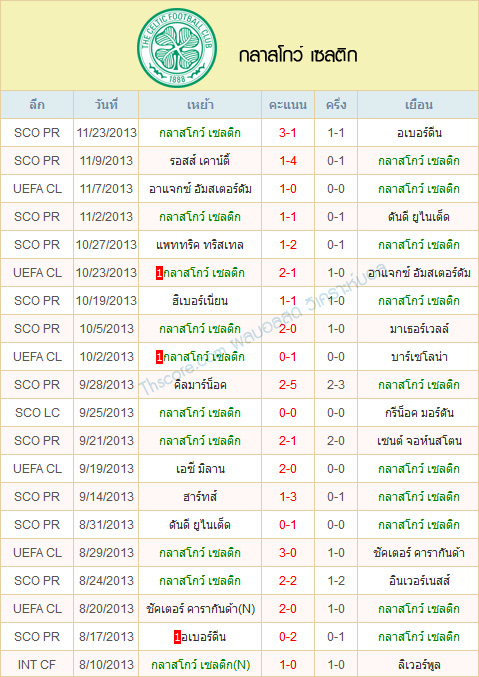Click the 2-5 score in the 9/28/2013 row

(x=288, y=385)
